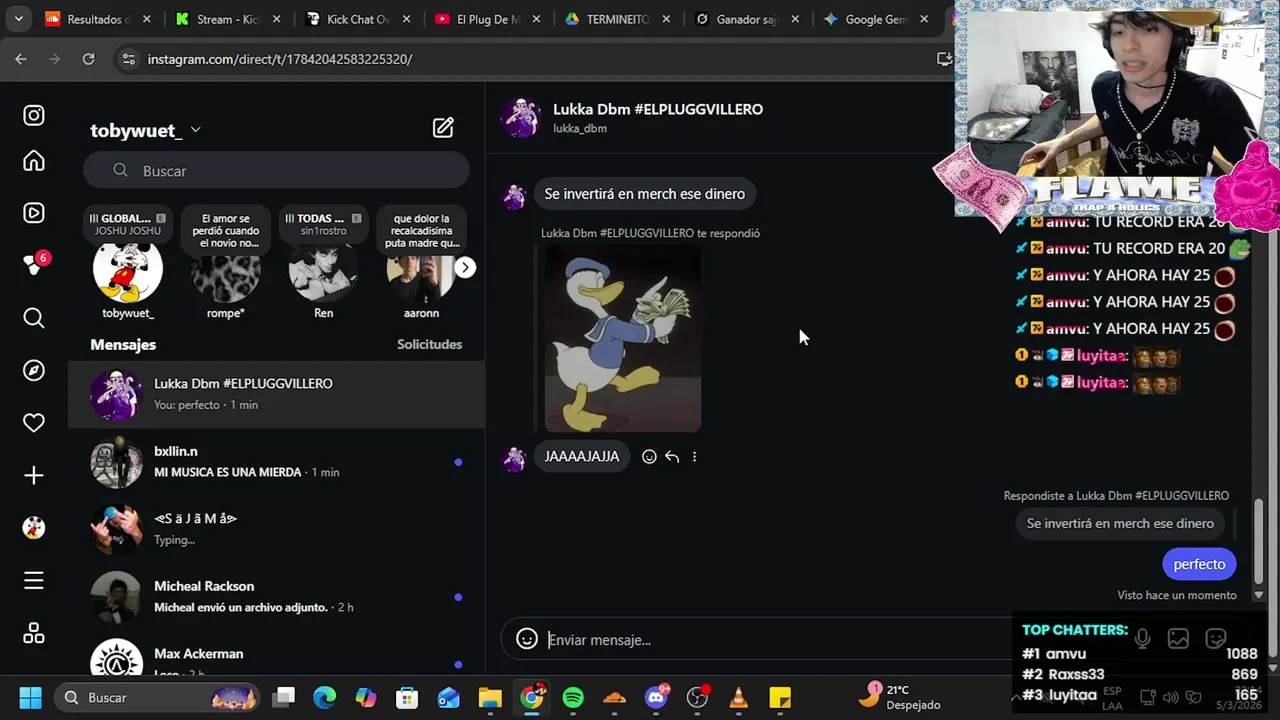
Task: Open Notifications heart icon
Action: [34, 423]
